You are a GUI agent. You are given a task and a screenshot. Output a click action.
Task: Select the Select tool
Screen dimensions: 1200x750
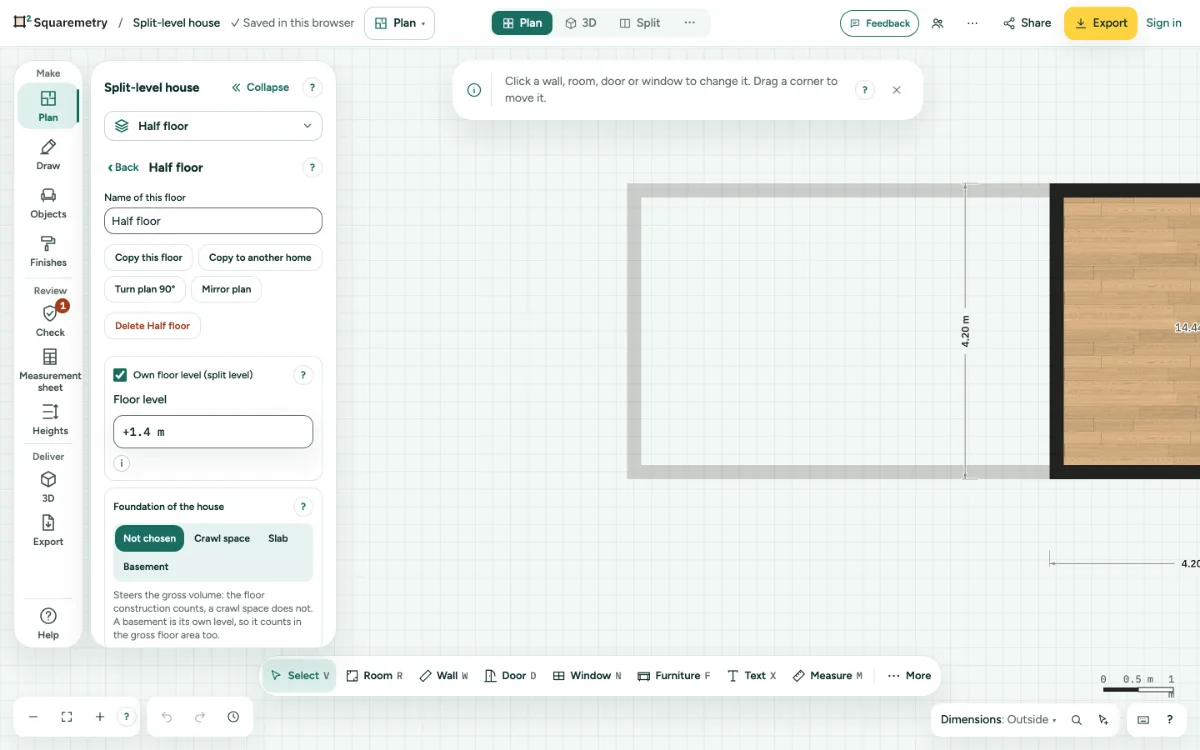click(300, 676)
